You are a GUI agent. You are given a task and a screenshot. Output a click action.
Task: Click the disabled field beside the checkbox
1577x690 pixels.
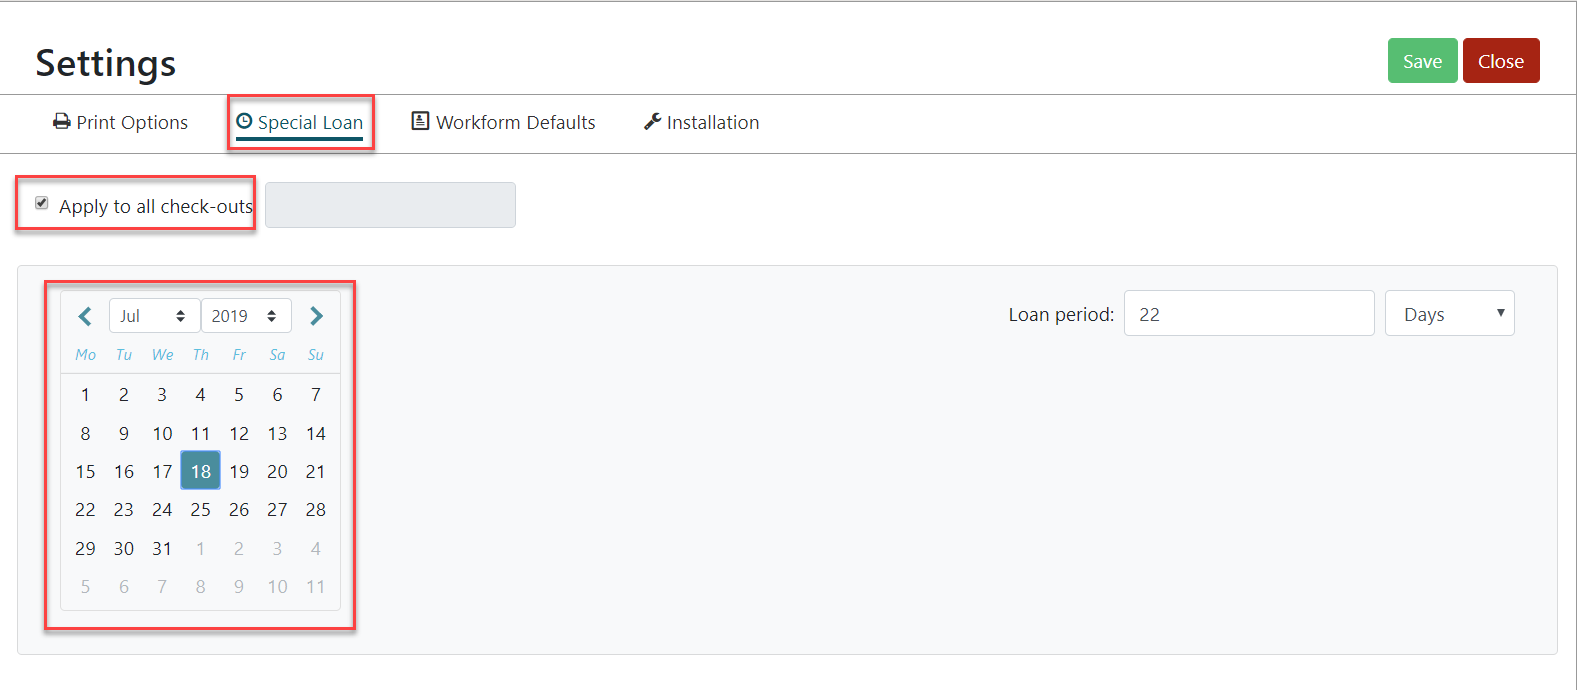coord(390,205)
